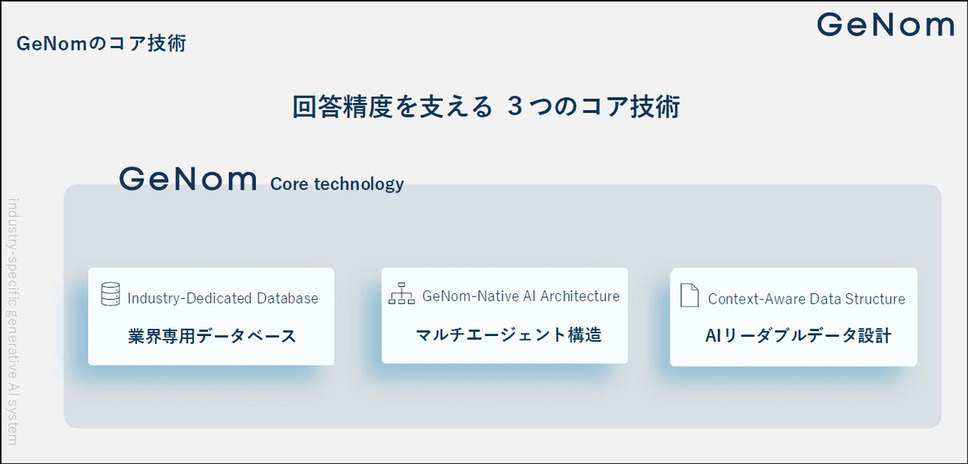The height and width of the screenshot is (464, 968).
Task: Click the 'マルチエージェント構造' label
Action: pos(508,335)
